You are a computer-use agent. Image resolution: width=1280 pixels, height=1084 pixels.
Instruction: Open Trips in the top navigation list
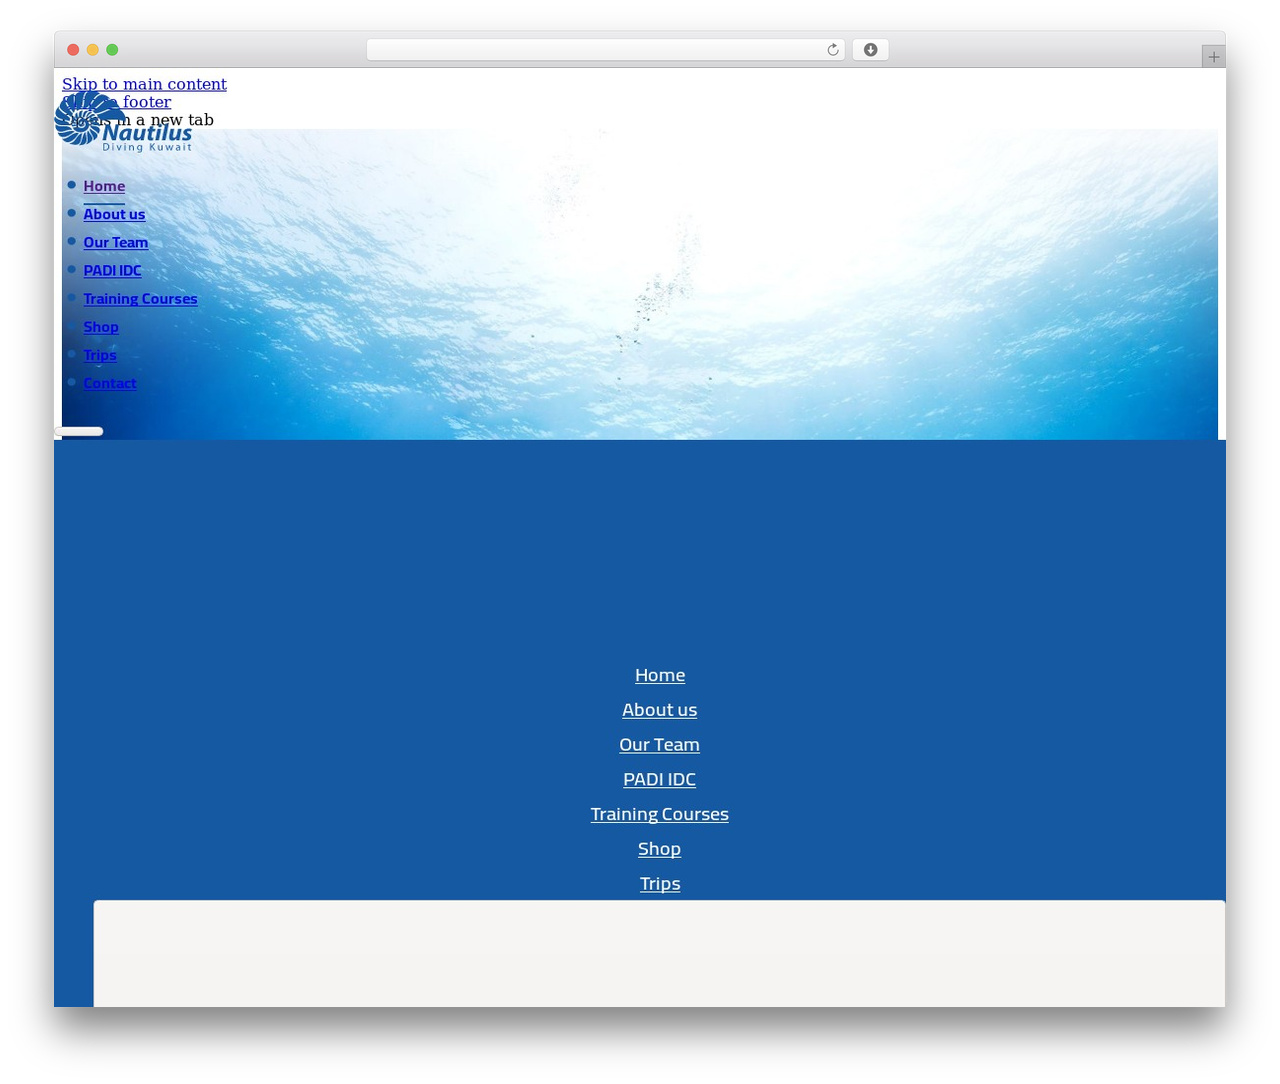tap(100, 354)
